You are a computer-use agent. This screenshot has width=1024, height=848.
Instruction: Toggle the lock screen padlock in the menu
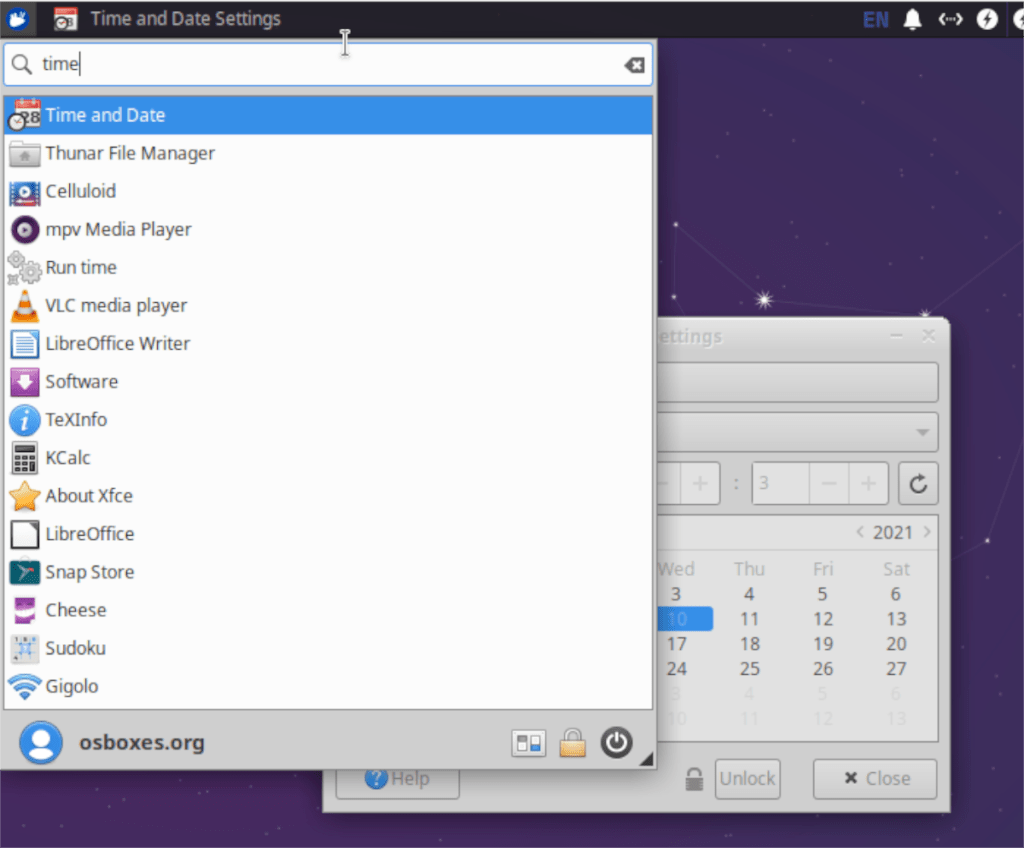pos(572,743)
